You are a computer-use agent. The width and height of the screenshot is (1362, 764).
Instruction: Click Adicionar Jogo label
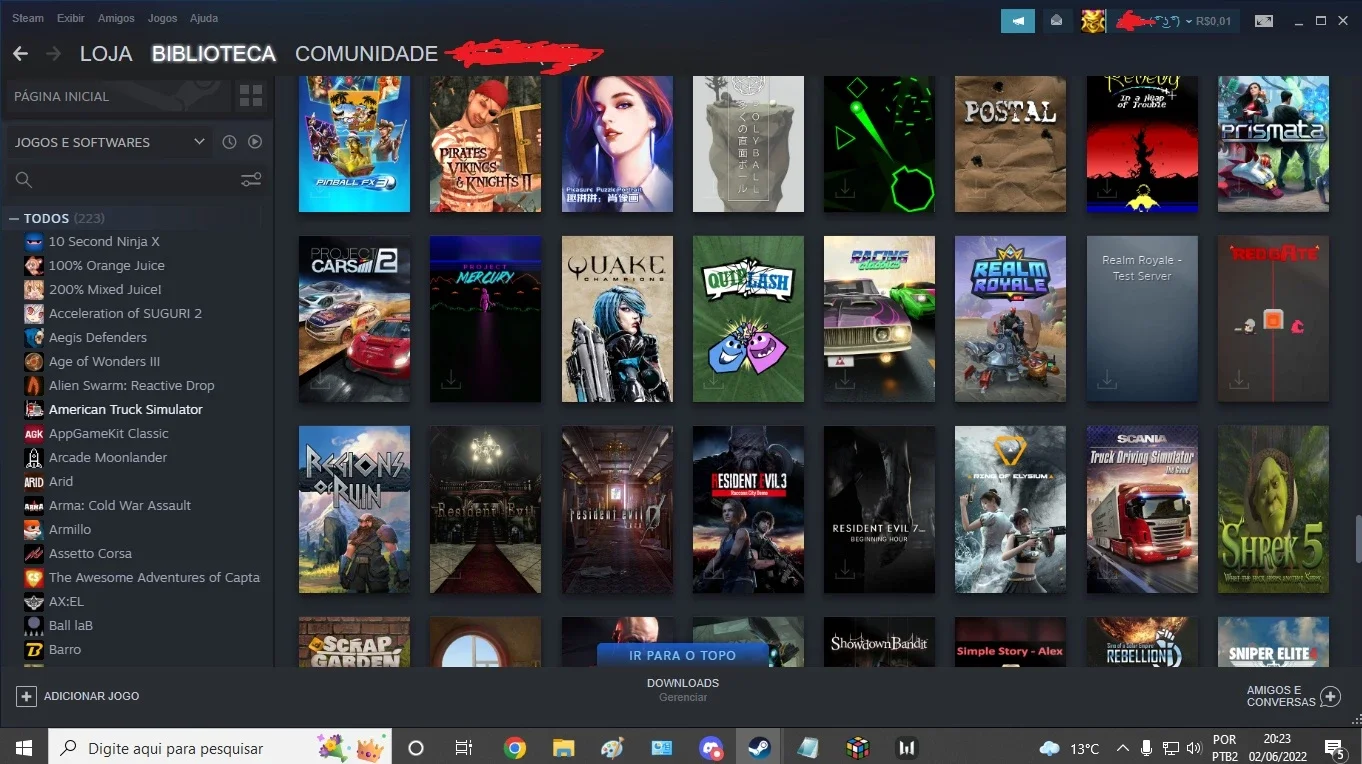click(x=91, y=696)
